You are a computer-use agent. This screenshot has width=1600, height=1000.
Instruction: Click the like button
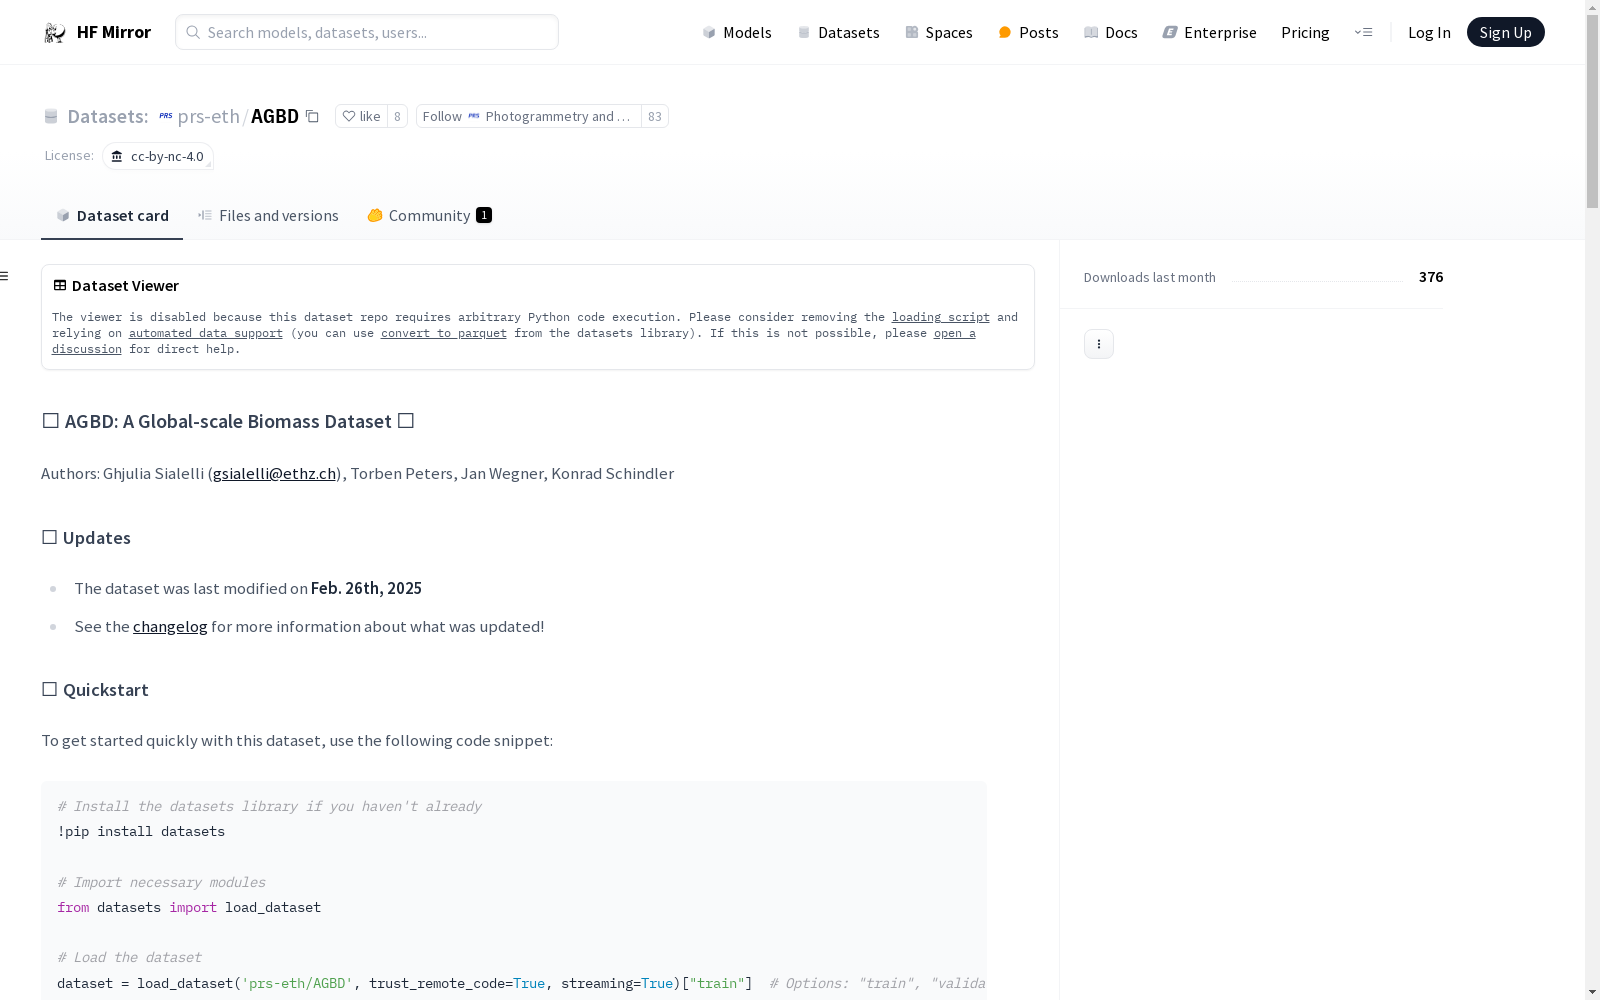[361, 116]
